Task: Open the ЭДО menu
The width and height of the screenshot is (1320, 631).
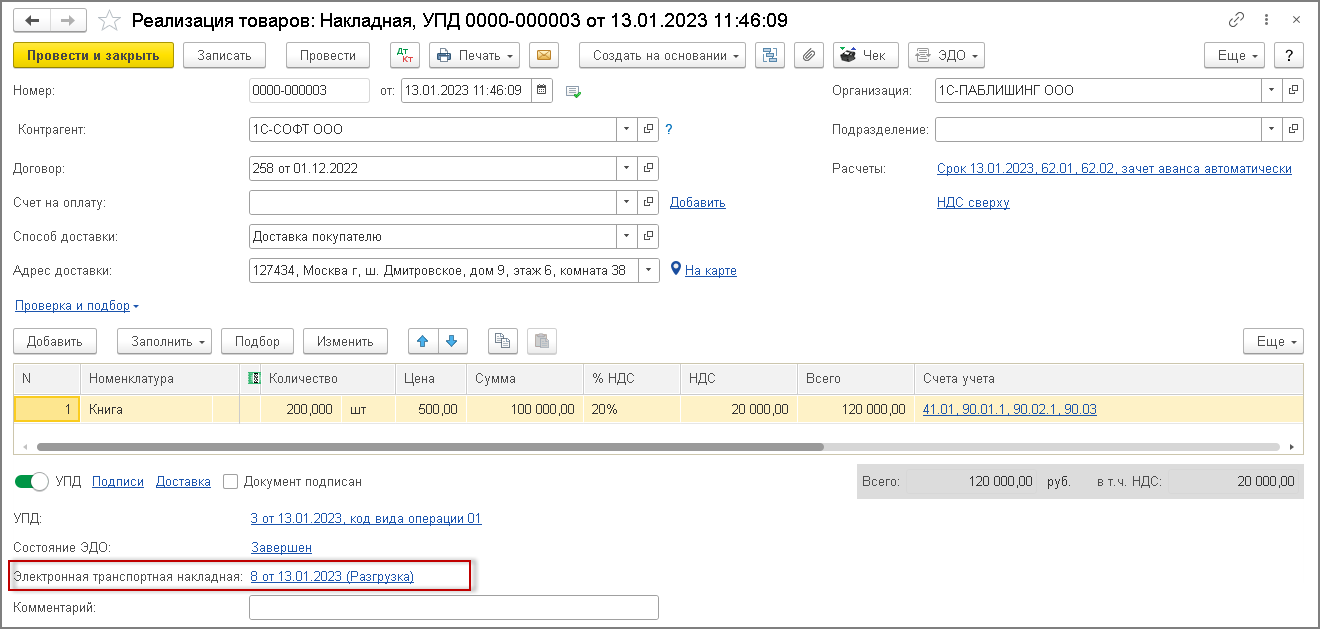Action: pyautogui.click(x=946, y=55)
